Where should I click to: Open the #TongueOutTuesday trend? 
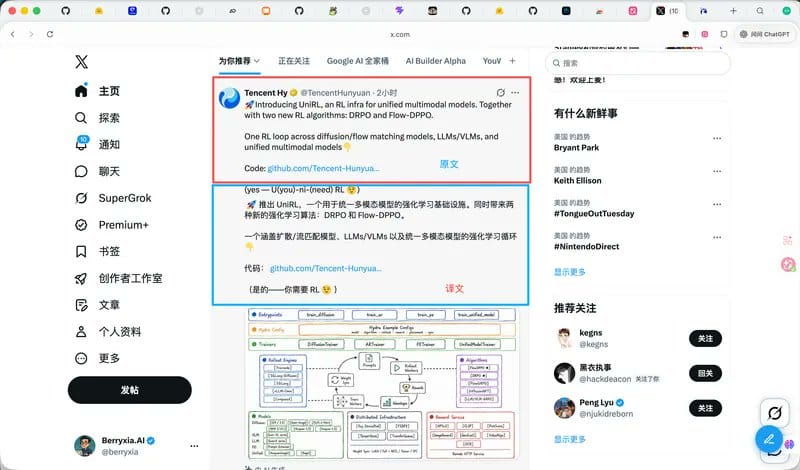click(x=594, y=213)
